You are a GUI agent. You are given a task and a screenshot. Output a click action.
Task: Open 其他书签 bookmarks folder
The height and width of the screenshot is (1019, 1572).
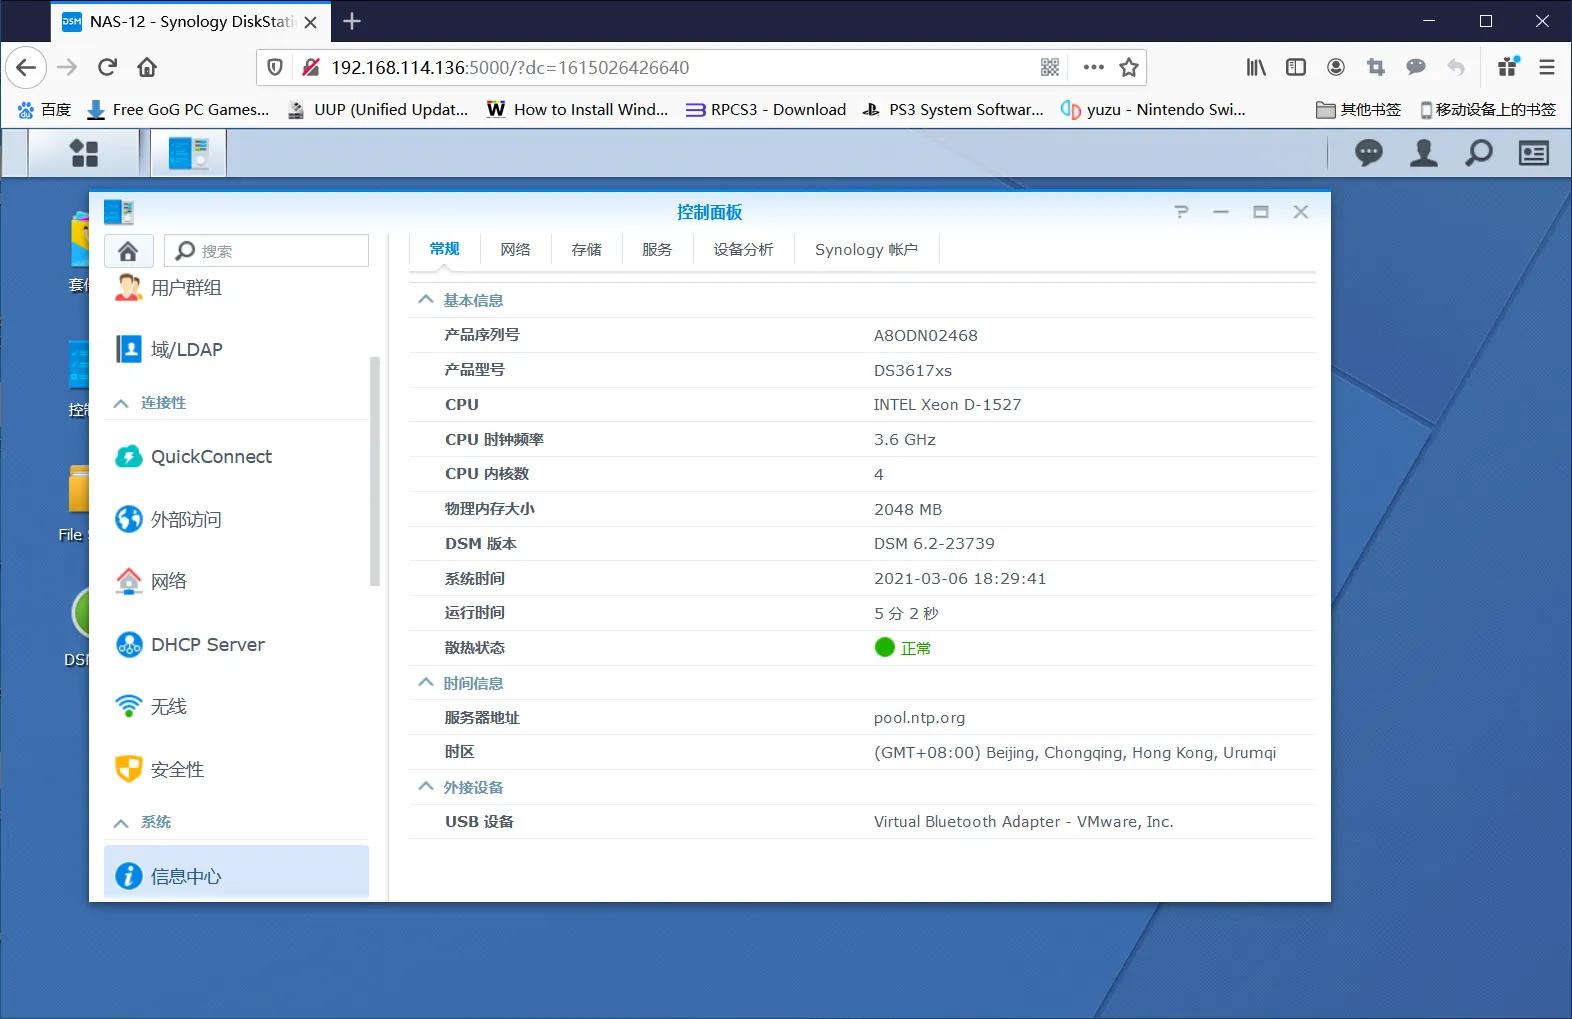(x=1358, y=110)
